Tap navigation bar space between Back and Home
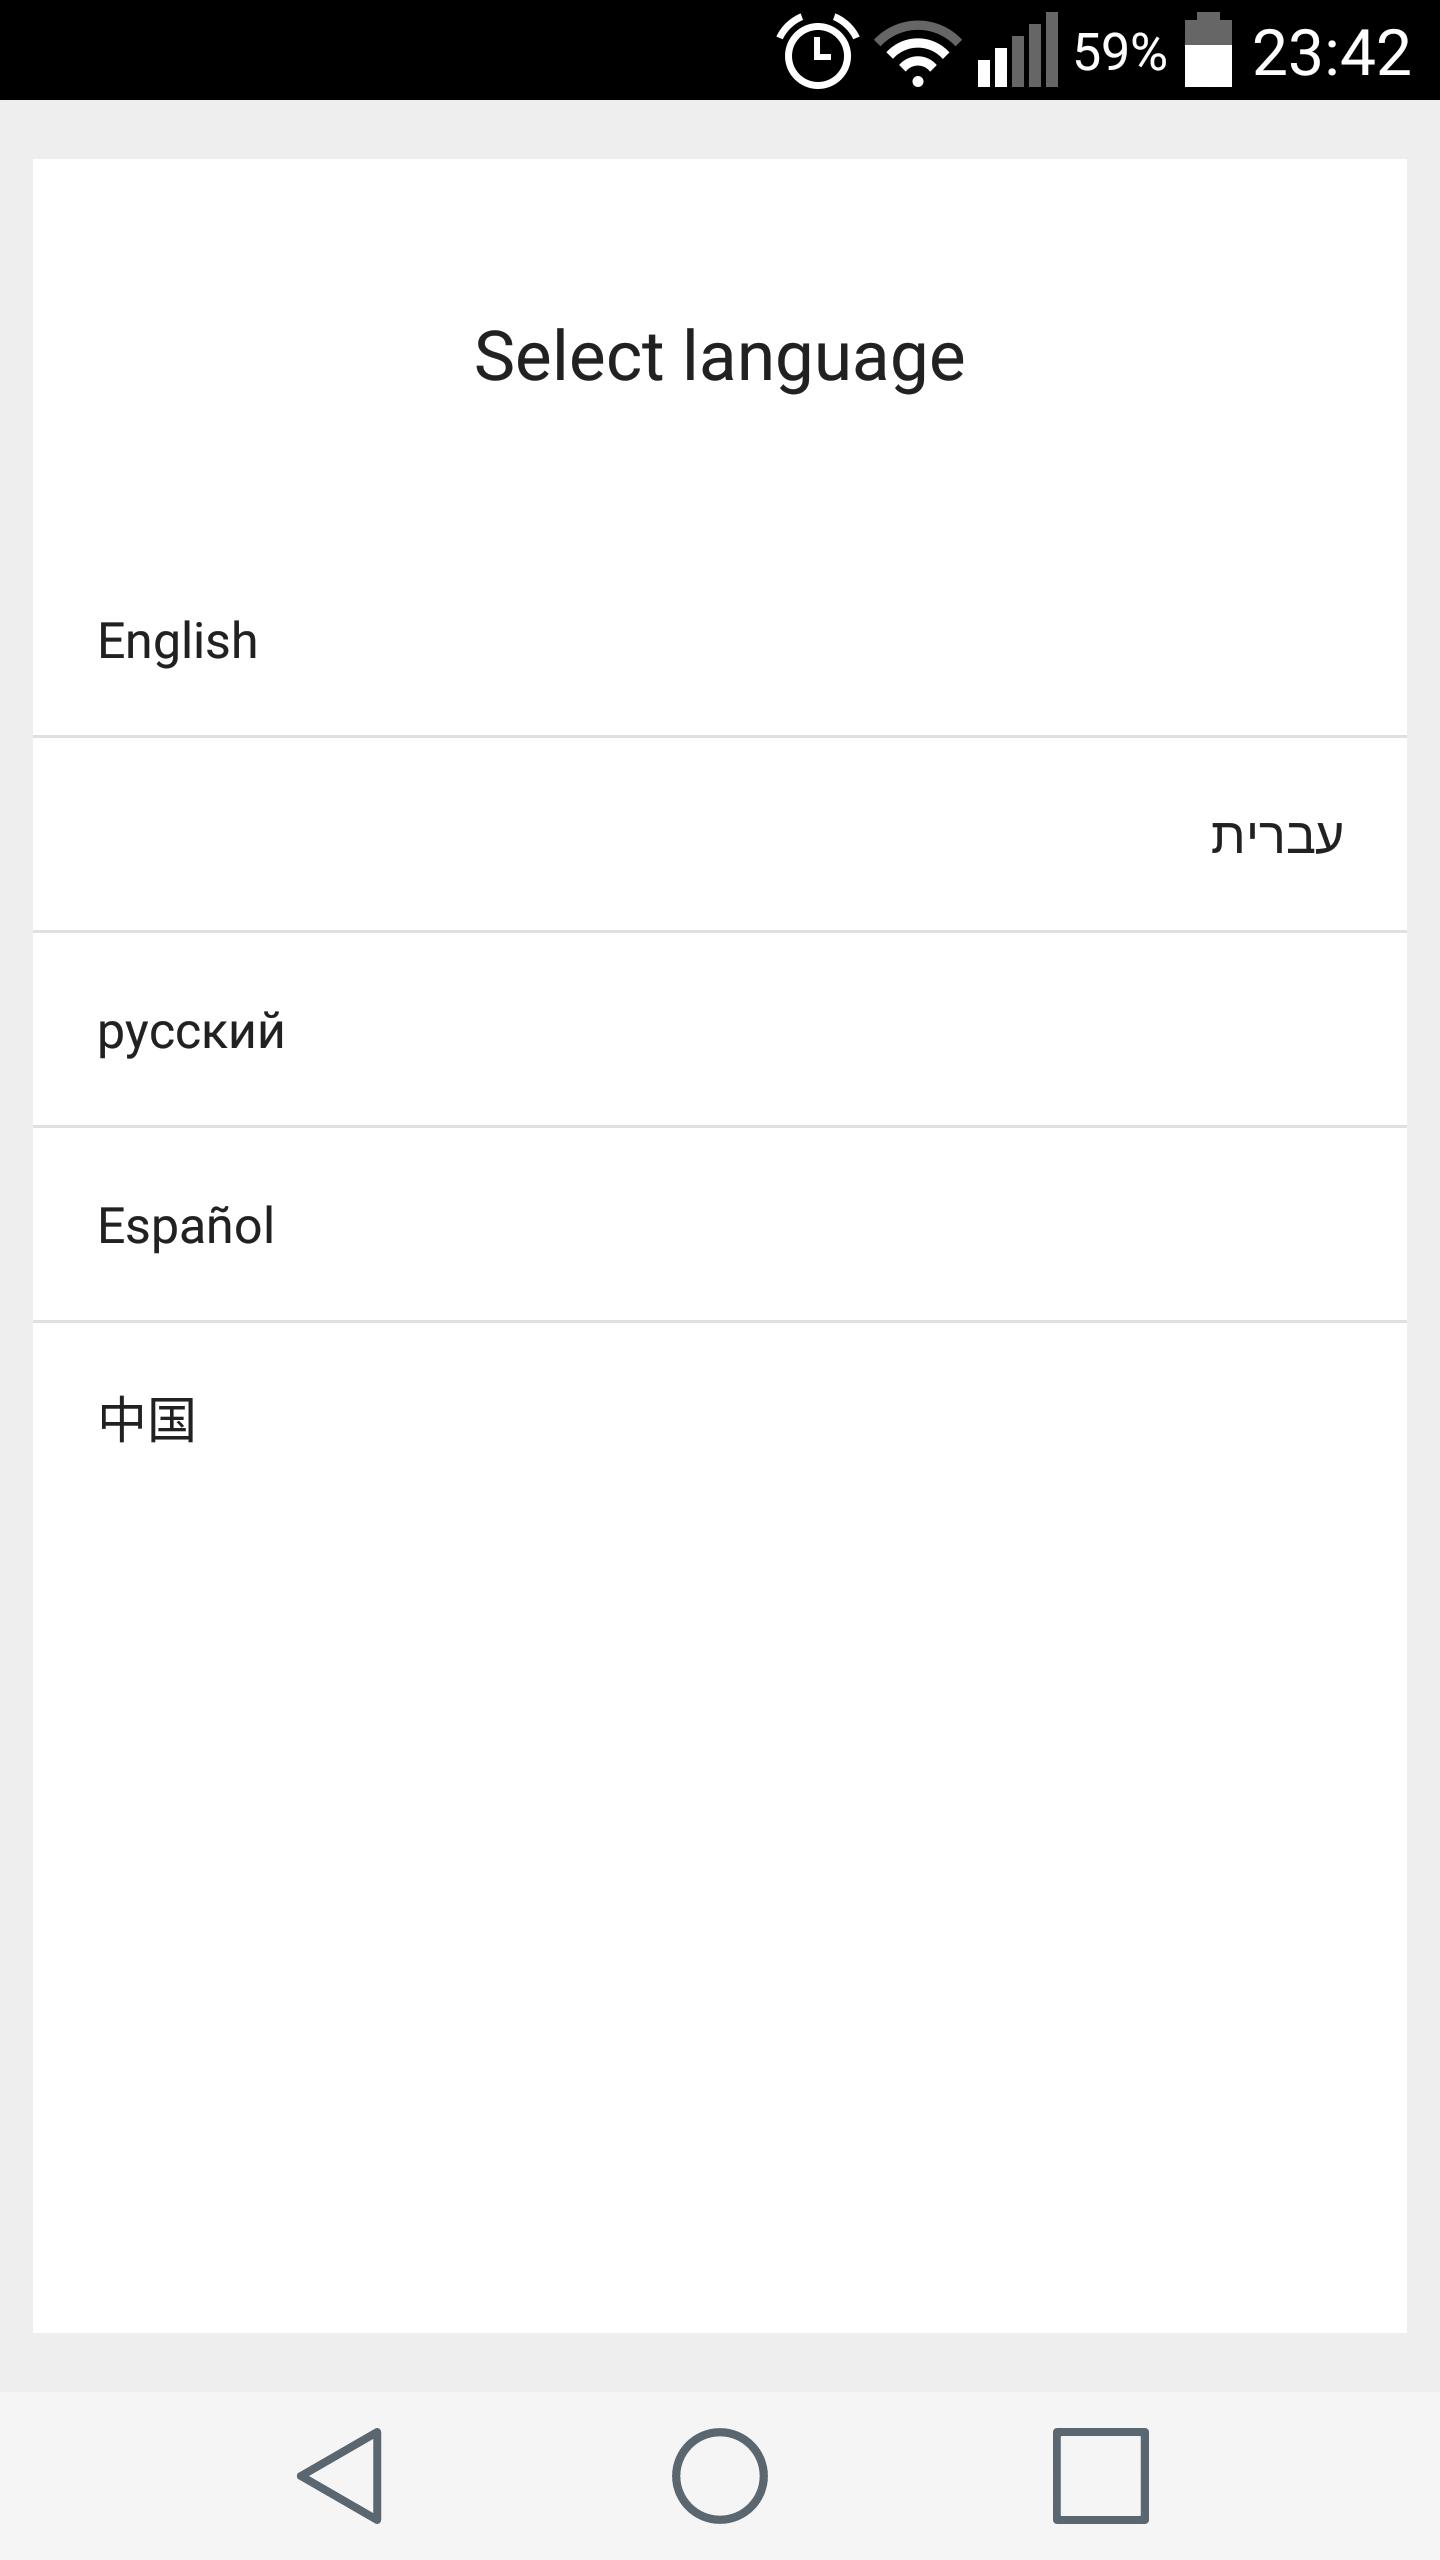 point(530,2475)
